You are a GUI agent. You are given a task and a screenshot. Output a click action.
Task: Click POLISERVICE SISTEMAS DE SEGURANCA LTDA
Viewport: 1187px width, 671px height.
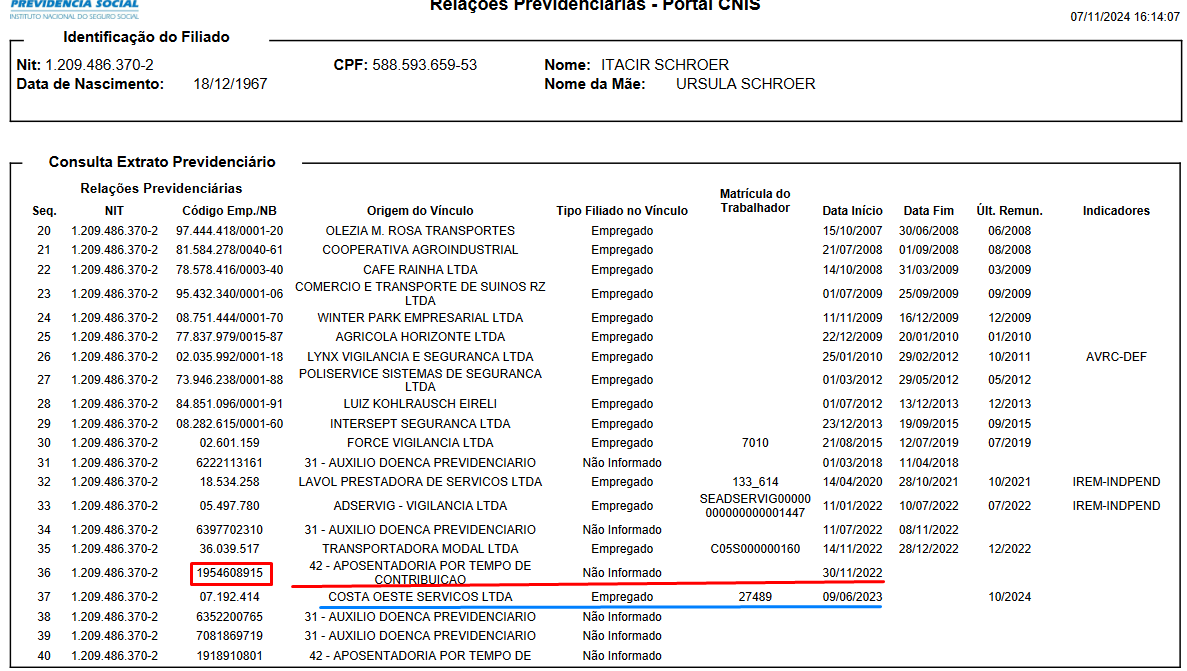click(x=420, y=380)
